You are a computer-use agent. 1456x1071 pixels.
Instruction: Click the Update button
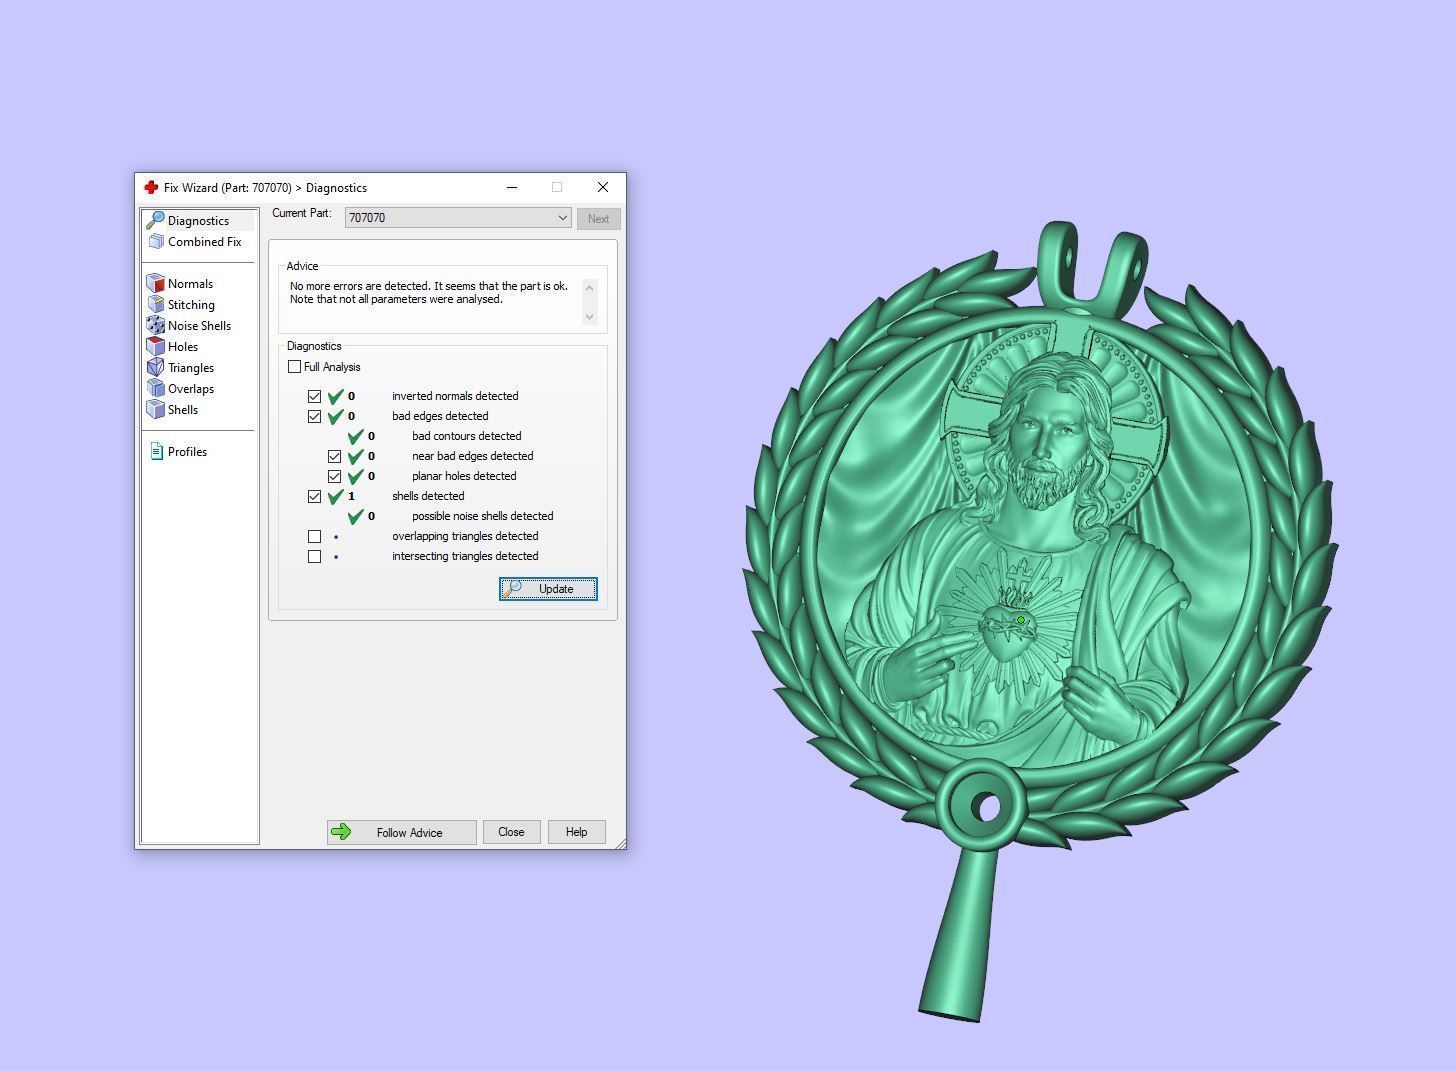(x=548, y=589)
